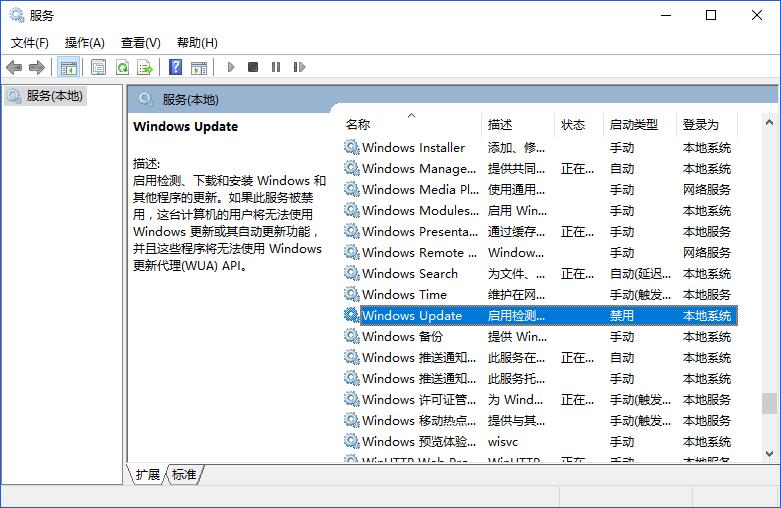Open the 帮助(H) menu

tap(197, 43)
